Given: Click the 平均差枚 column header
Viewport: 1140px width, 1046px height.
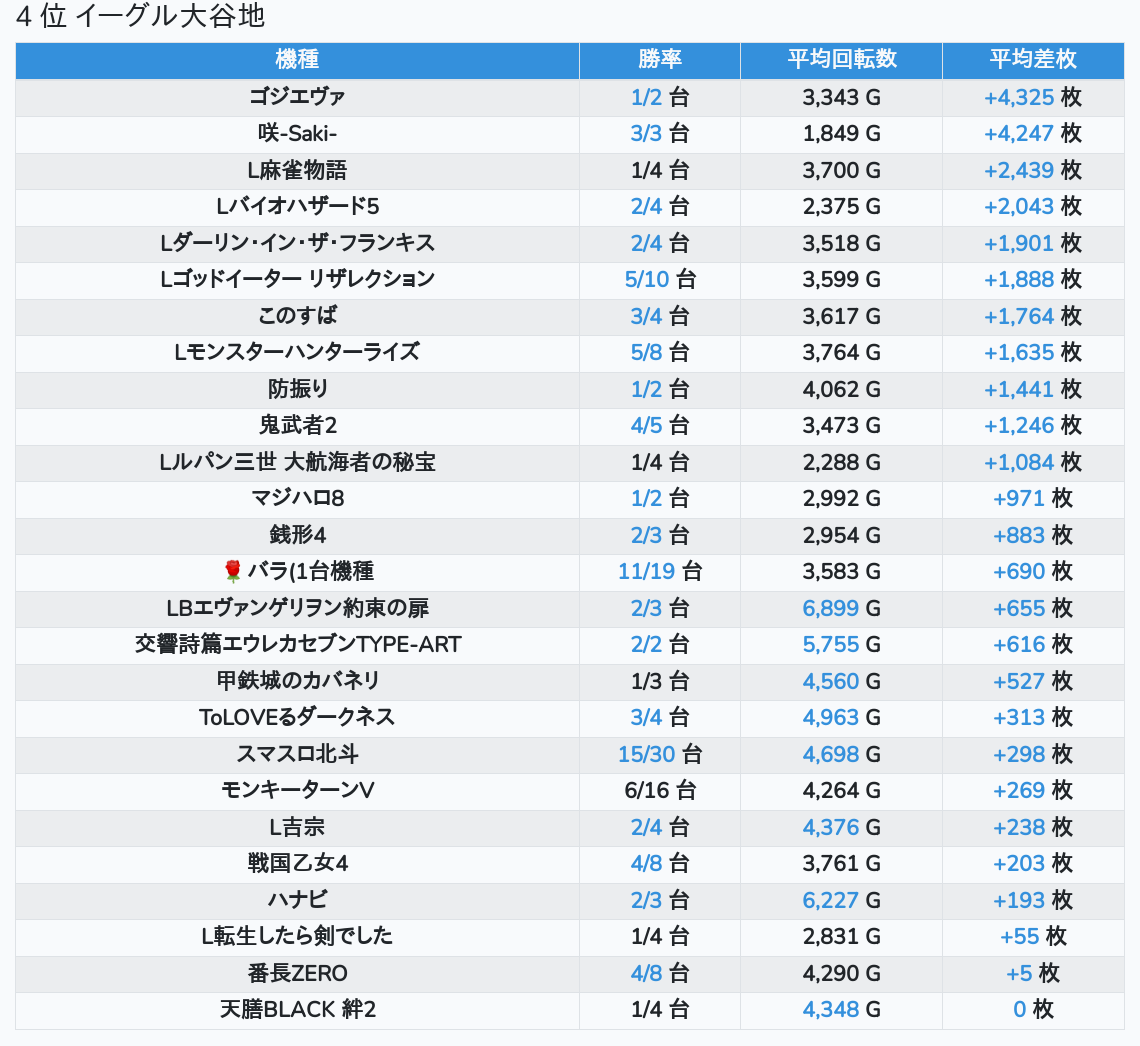Looking at the screenshot, I should (x=1032, y=59).
